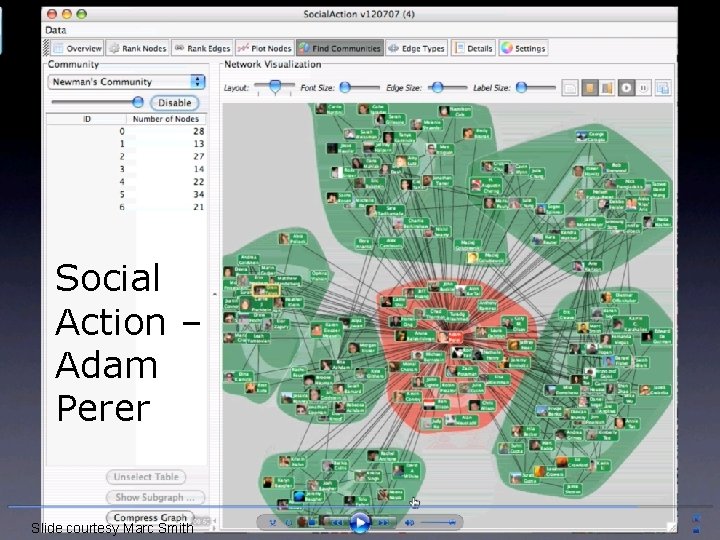Click the Compress Graph button
720x540 pixels.
tap(150, 518)
